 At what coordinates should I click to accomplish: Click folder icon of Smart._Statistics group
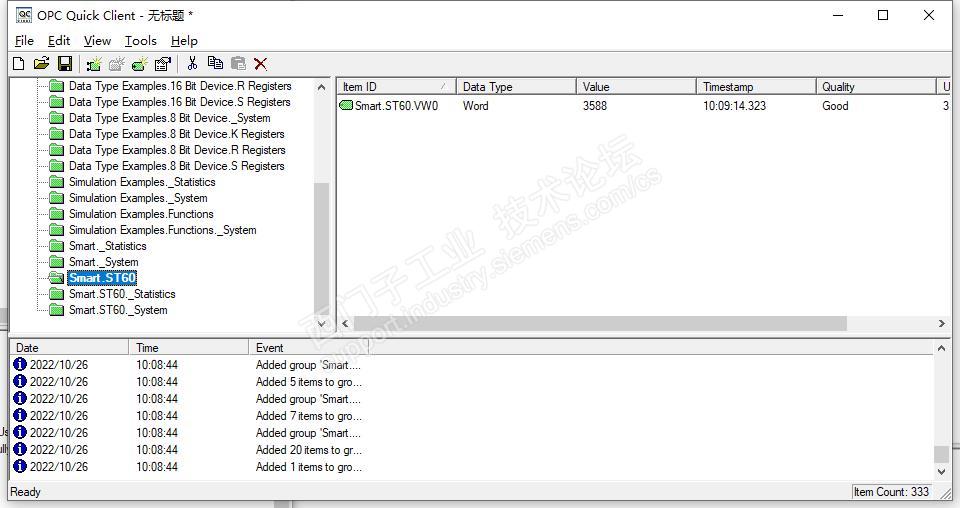point(56,246)
